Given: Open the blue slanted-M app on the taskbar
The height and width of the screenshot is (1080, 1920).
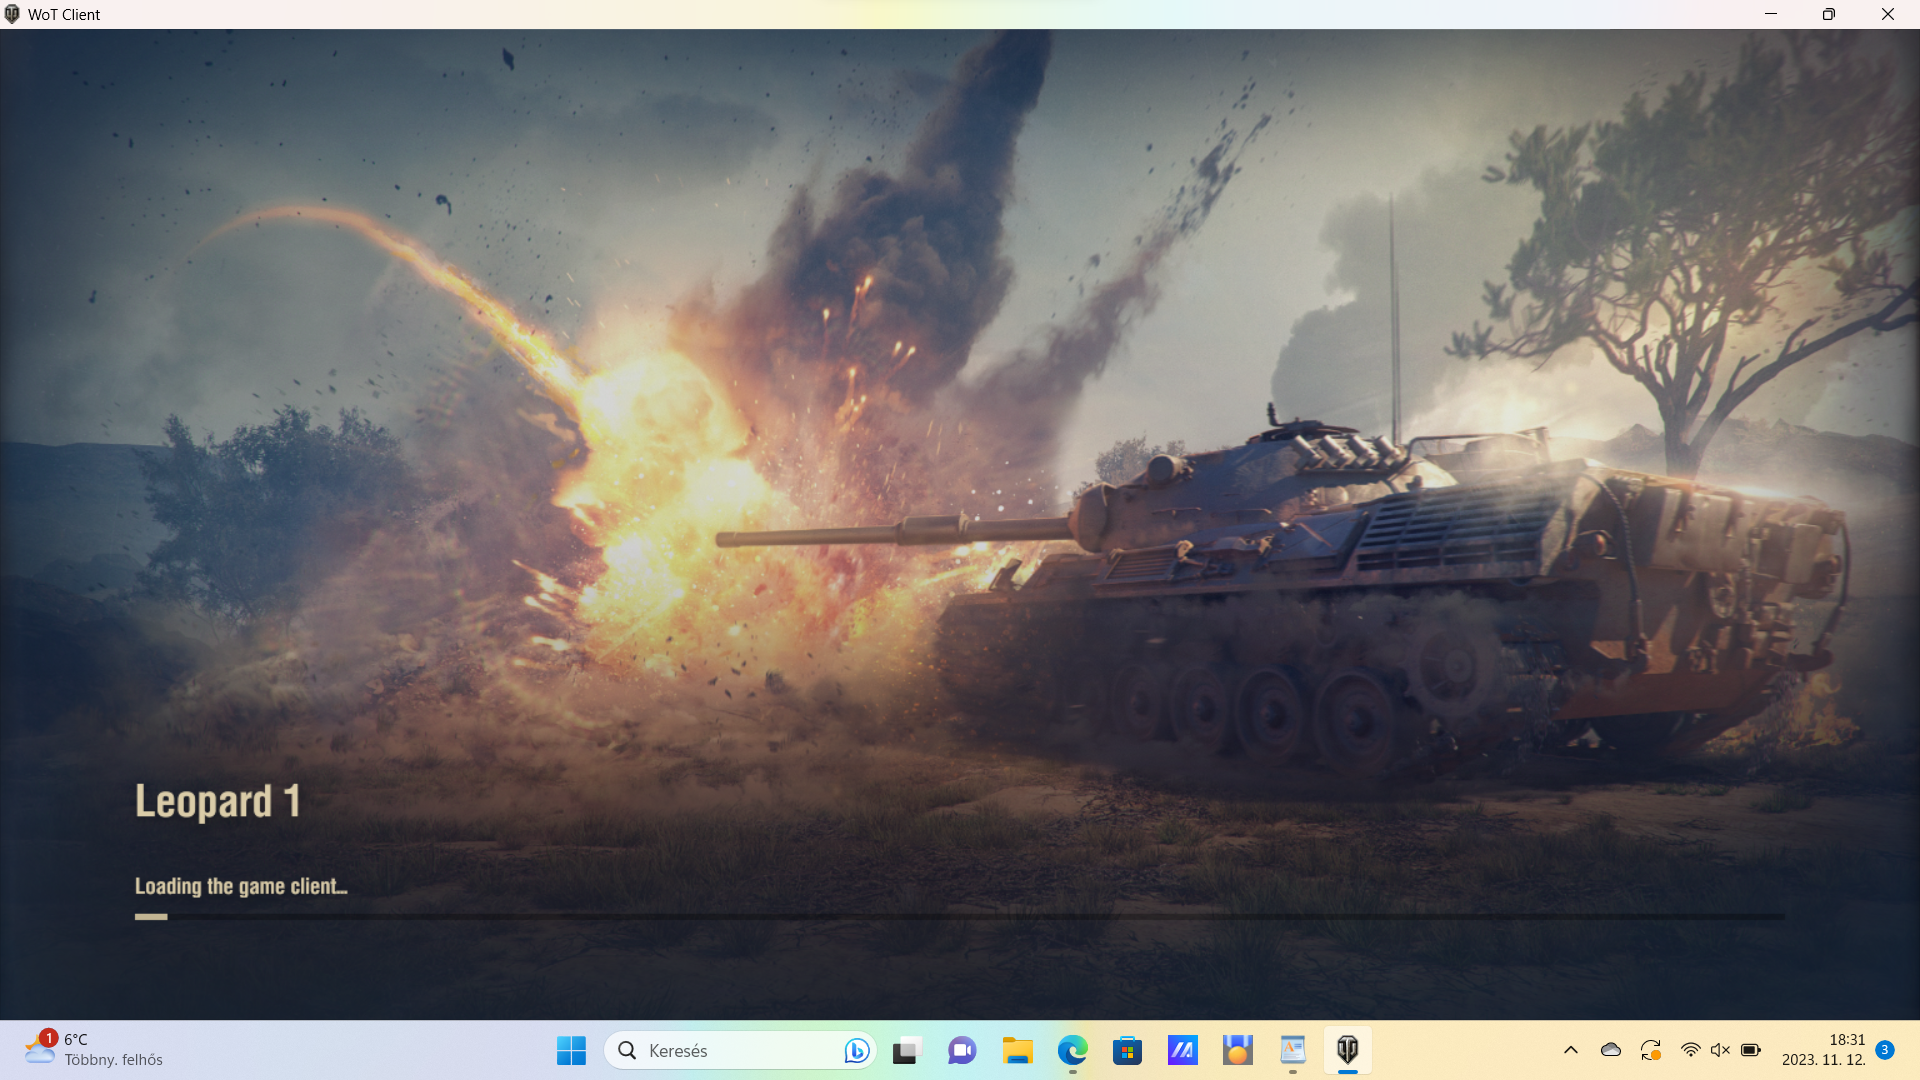Looking at the screenshot, I should (x=1183, y=1050).
